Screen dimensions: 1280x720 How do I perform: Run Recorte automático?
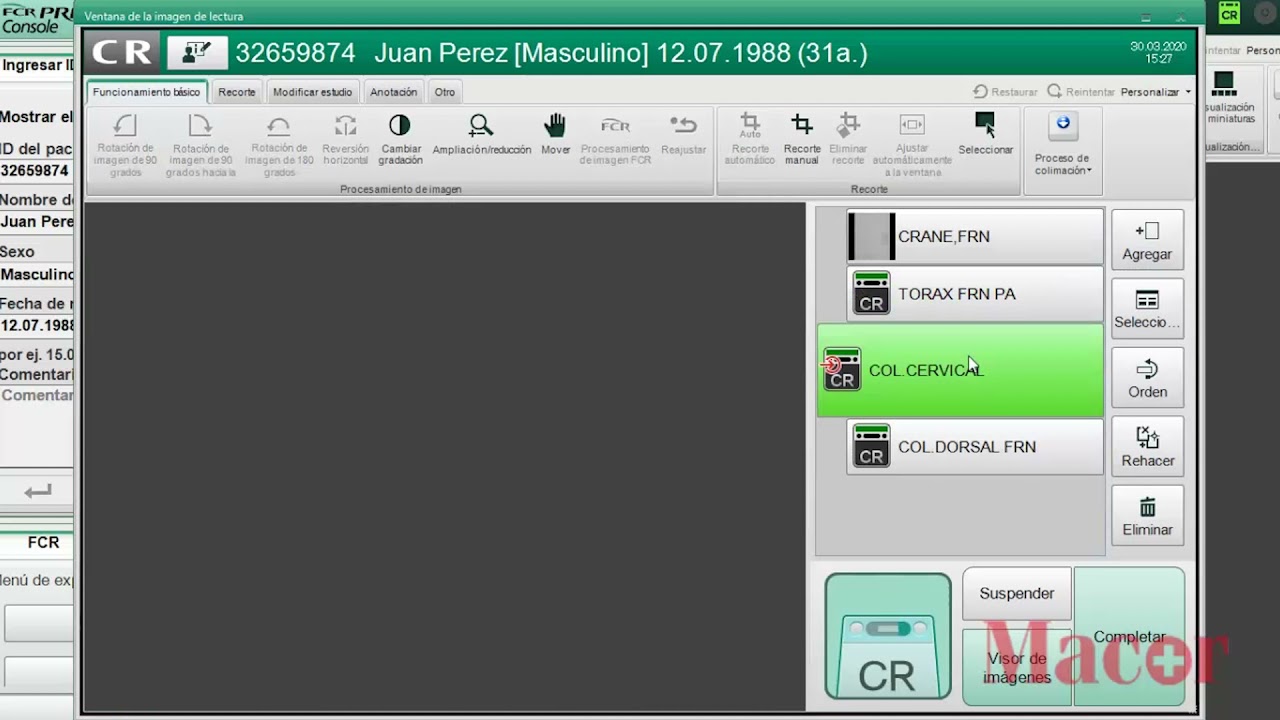[749, 139]
